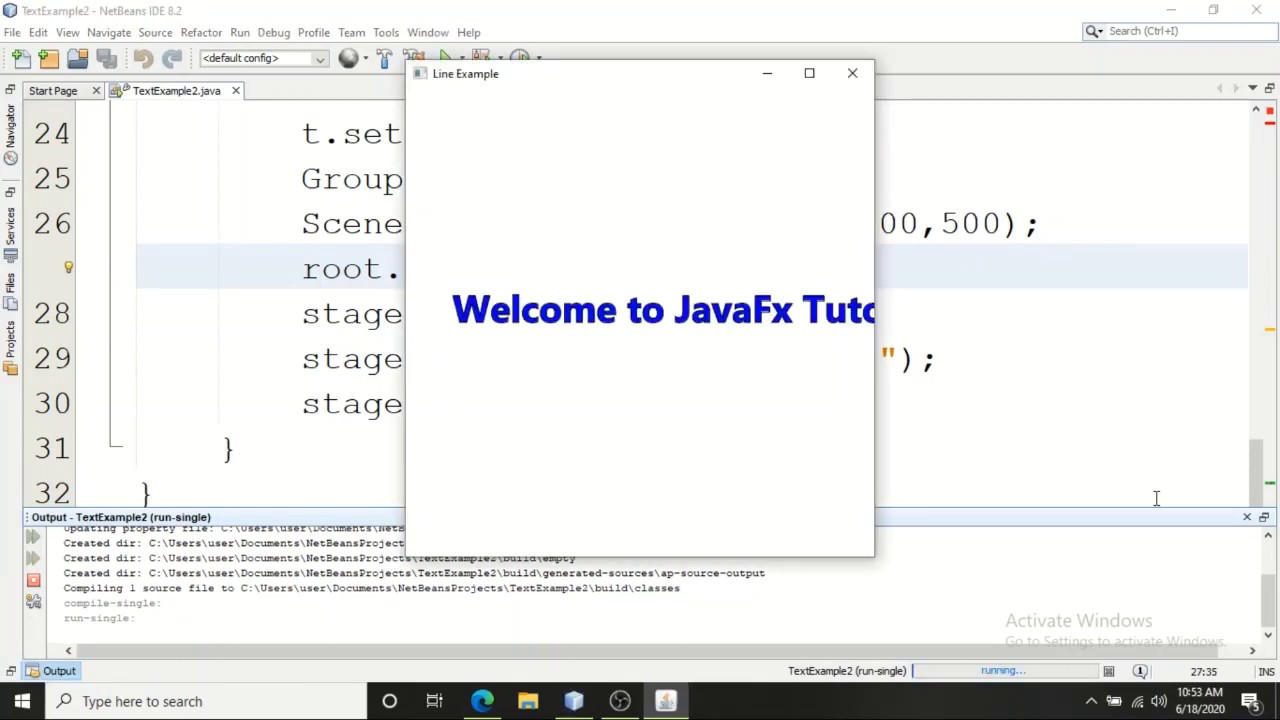
Task: Open the File menu
Action: (x=12, y=32)
